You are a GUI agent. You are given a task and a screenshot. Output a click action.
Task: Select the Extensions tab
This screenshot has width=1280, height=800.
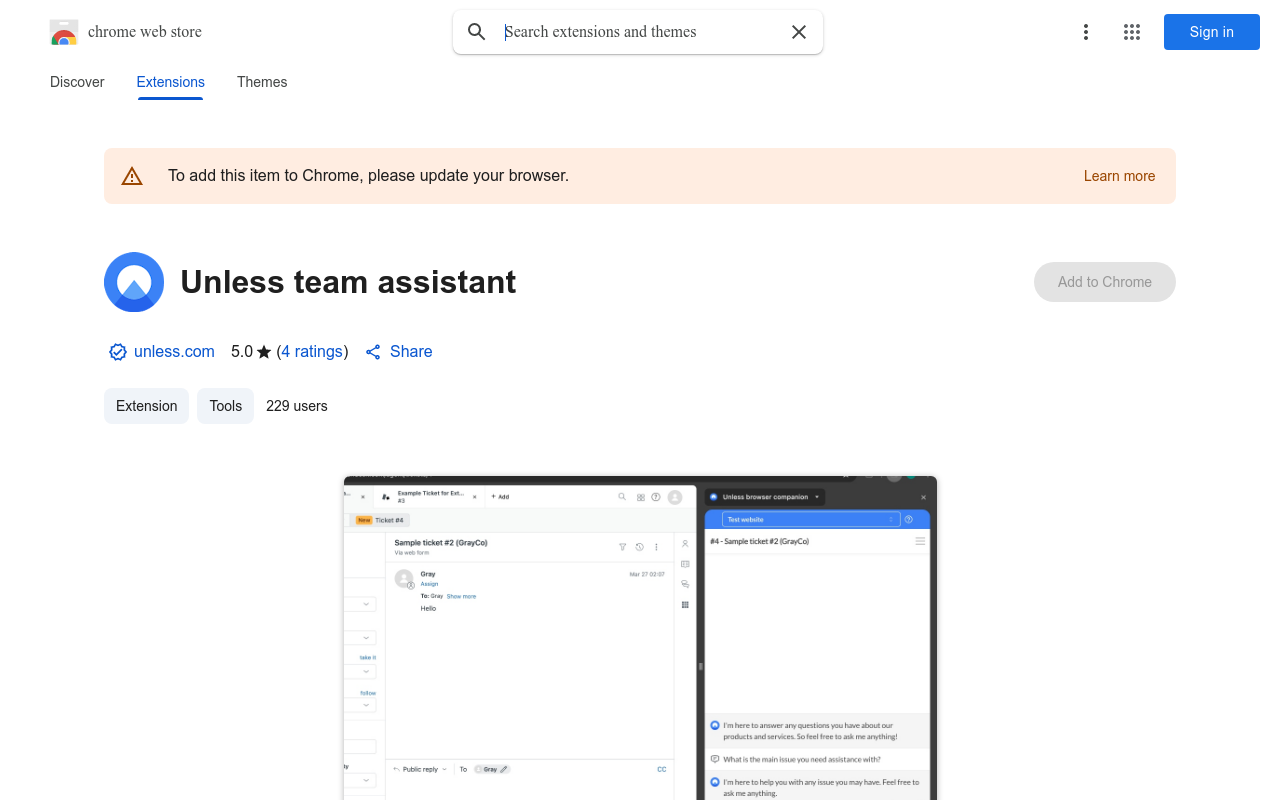pos(171,82)
